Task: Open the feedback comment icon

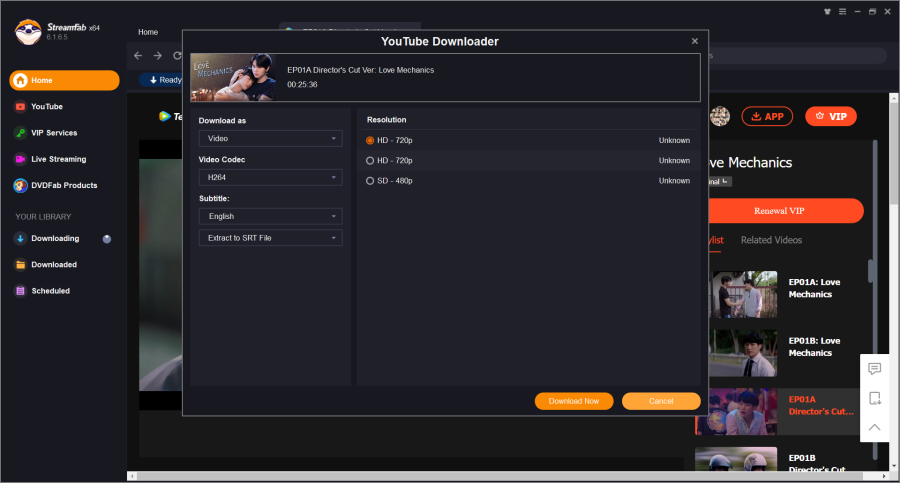Action: point(875,369)
